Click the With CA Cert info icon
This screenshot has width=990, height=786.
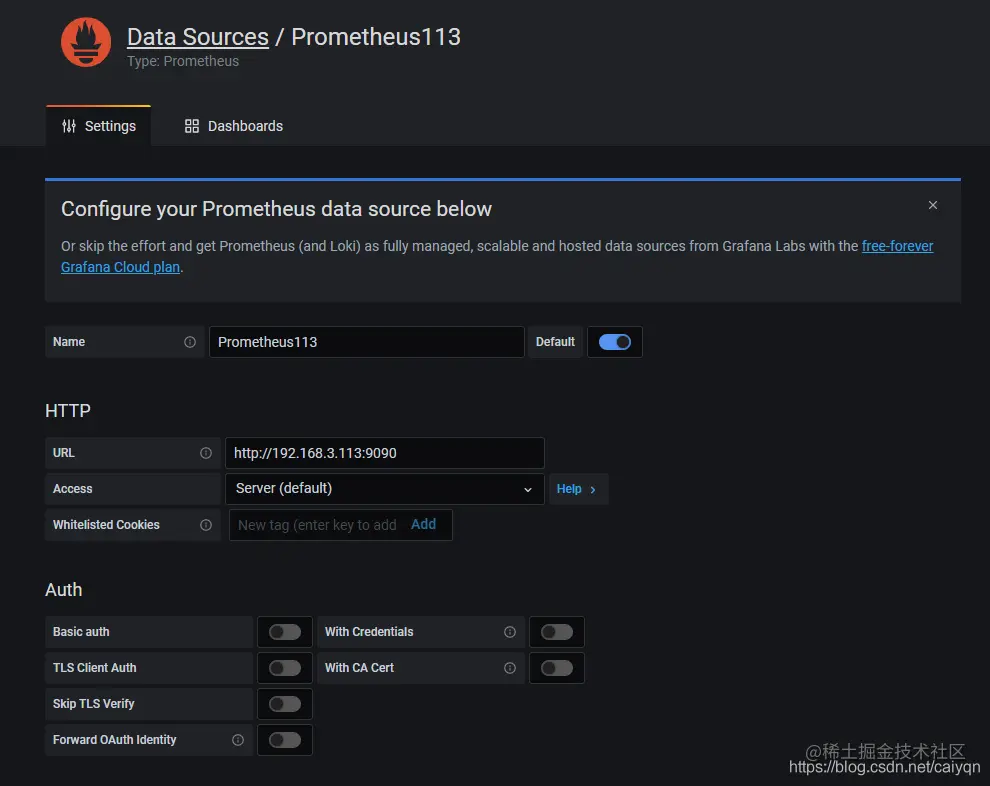(x=510, y=668)
